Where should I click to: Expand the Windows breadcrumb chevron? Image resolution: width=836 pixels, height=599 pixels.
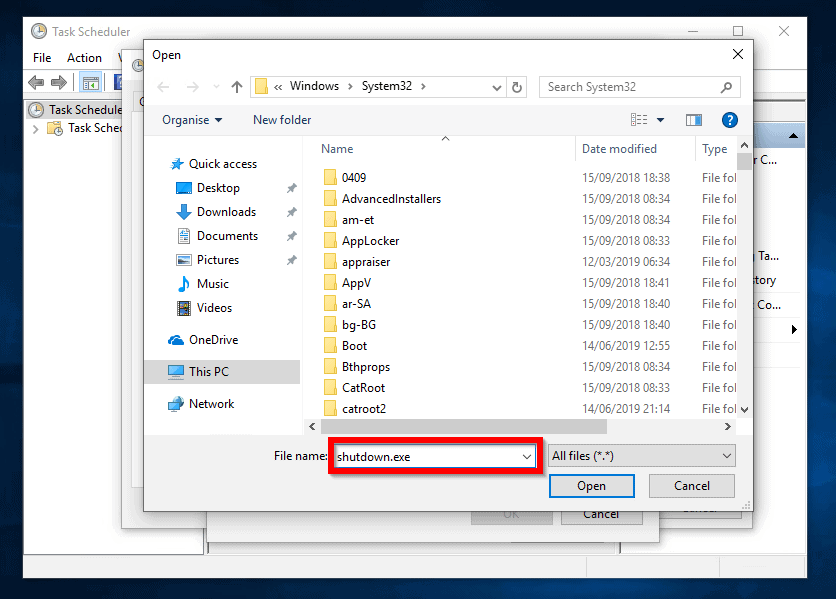pos(350,86)
